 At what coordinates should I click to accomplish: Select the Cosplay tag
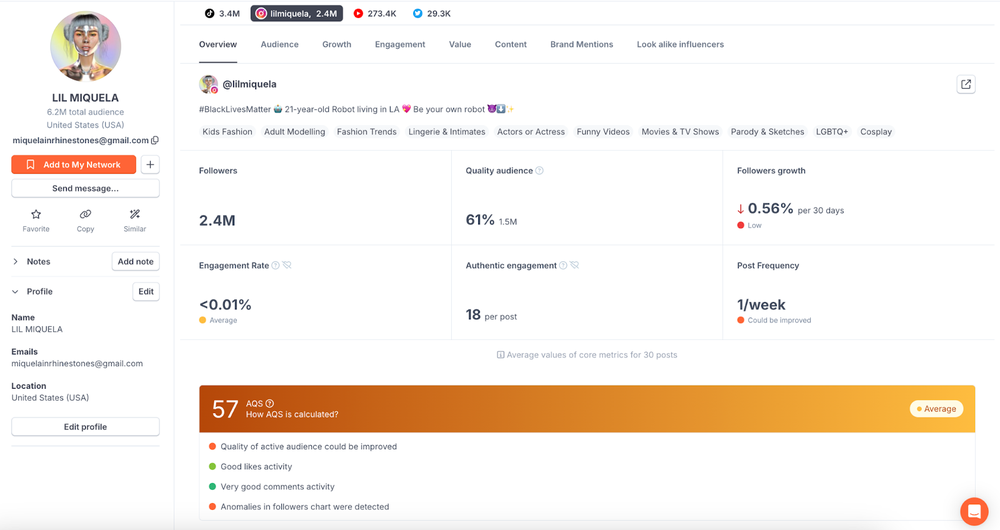click(876, 132)
